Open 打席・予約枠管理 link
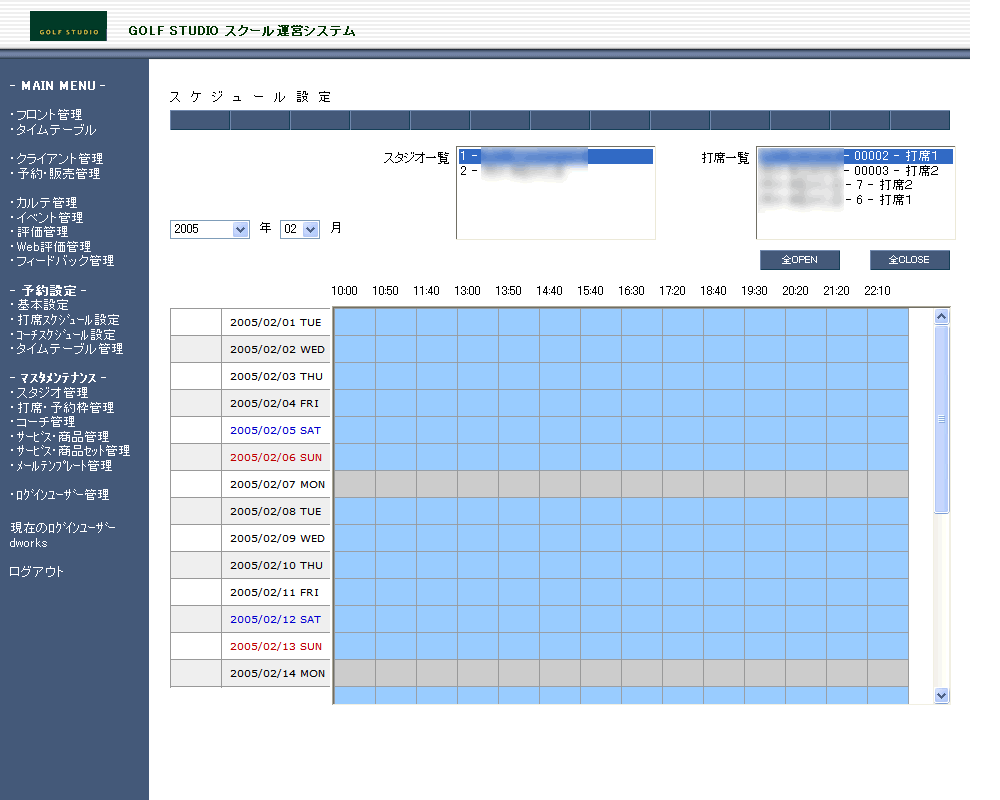This screenshot has height=800, width=1000. pos(65,407)
